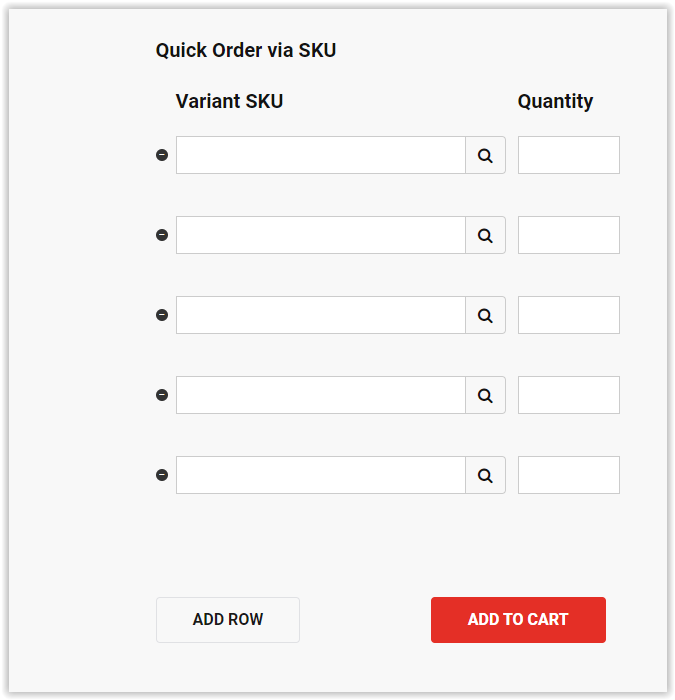Select the fifth row Quantity field
This screenshot has width=675, height=700.
pos(569,475)
